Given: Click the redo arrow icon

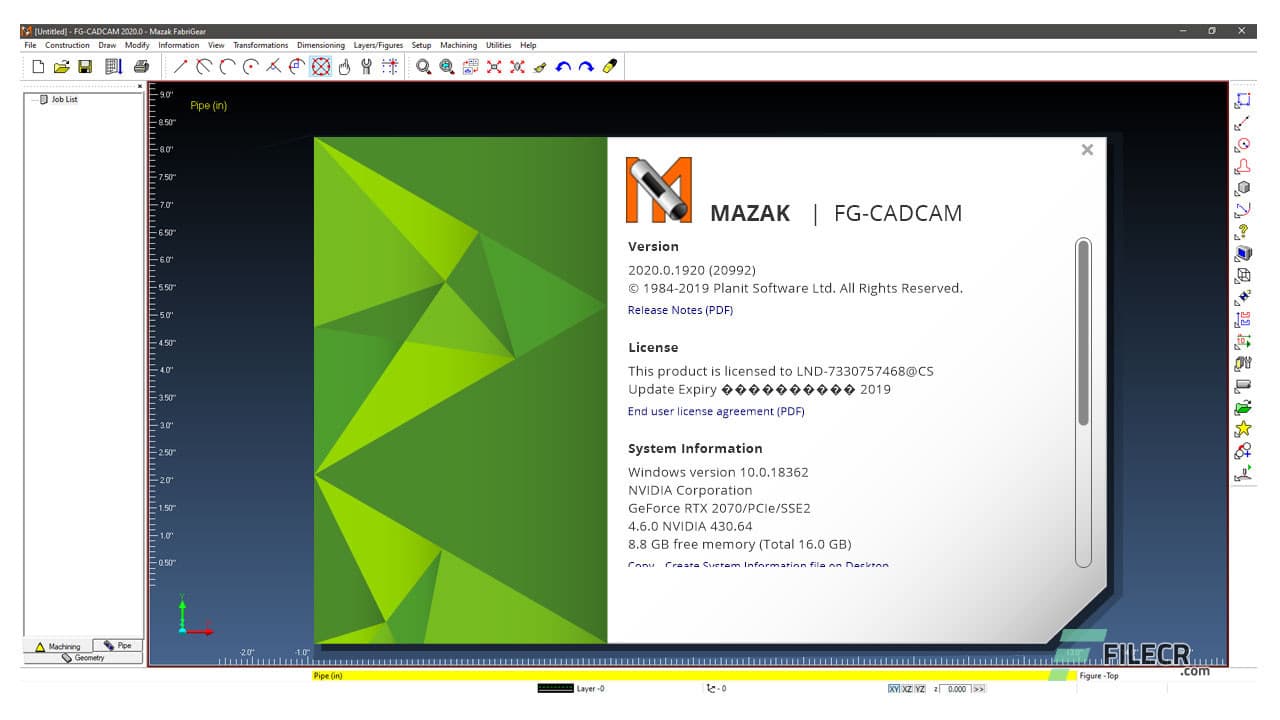Looking at the screenshot, I should 585,67.
